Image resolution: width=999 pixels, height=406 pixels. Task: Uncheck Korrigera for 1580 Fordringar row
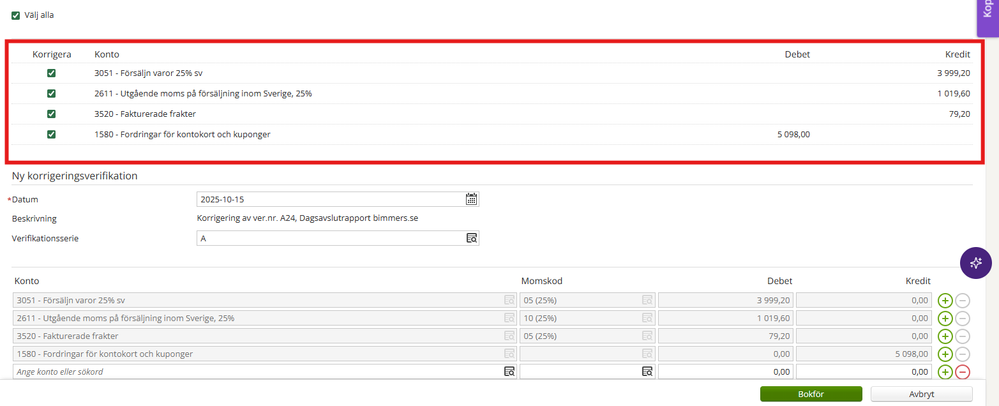pos(52,134)
